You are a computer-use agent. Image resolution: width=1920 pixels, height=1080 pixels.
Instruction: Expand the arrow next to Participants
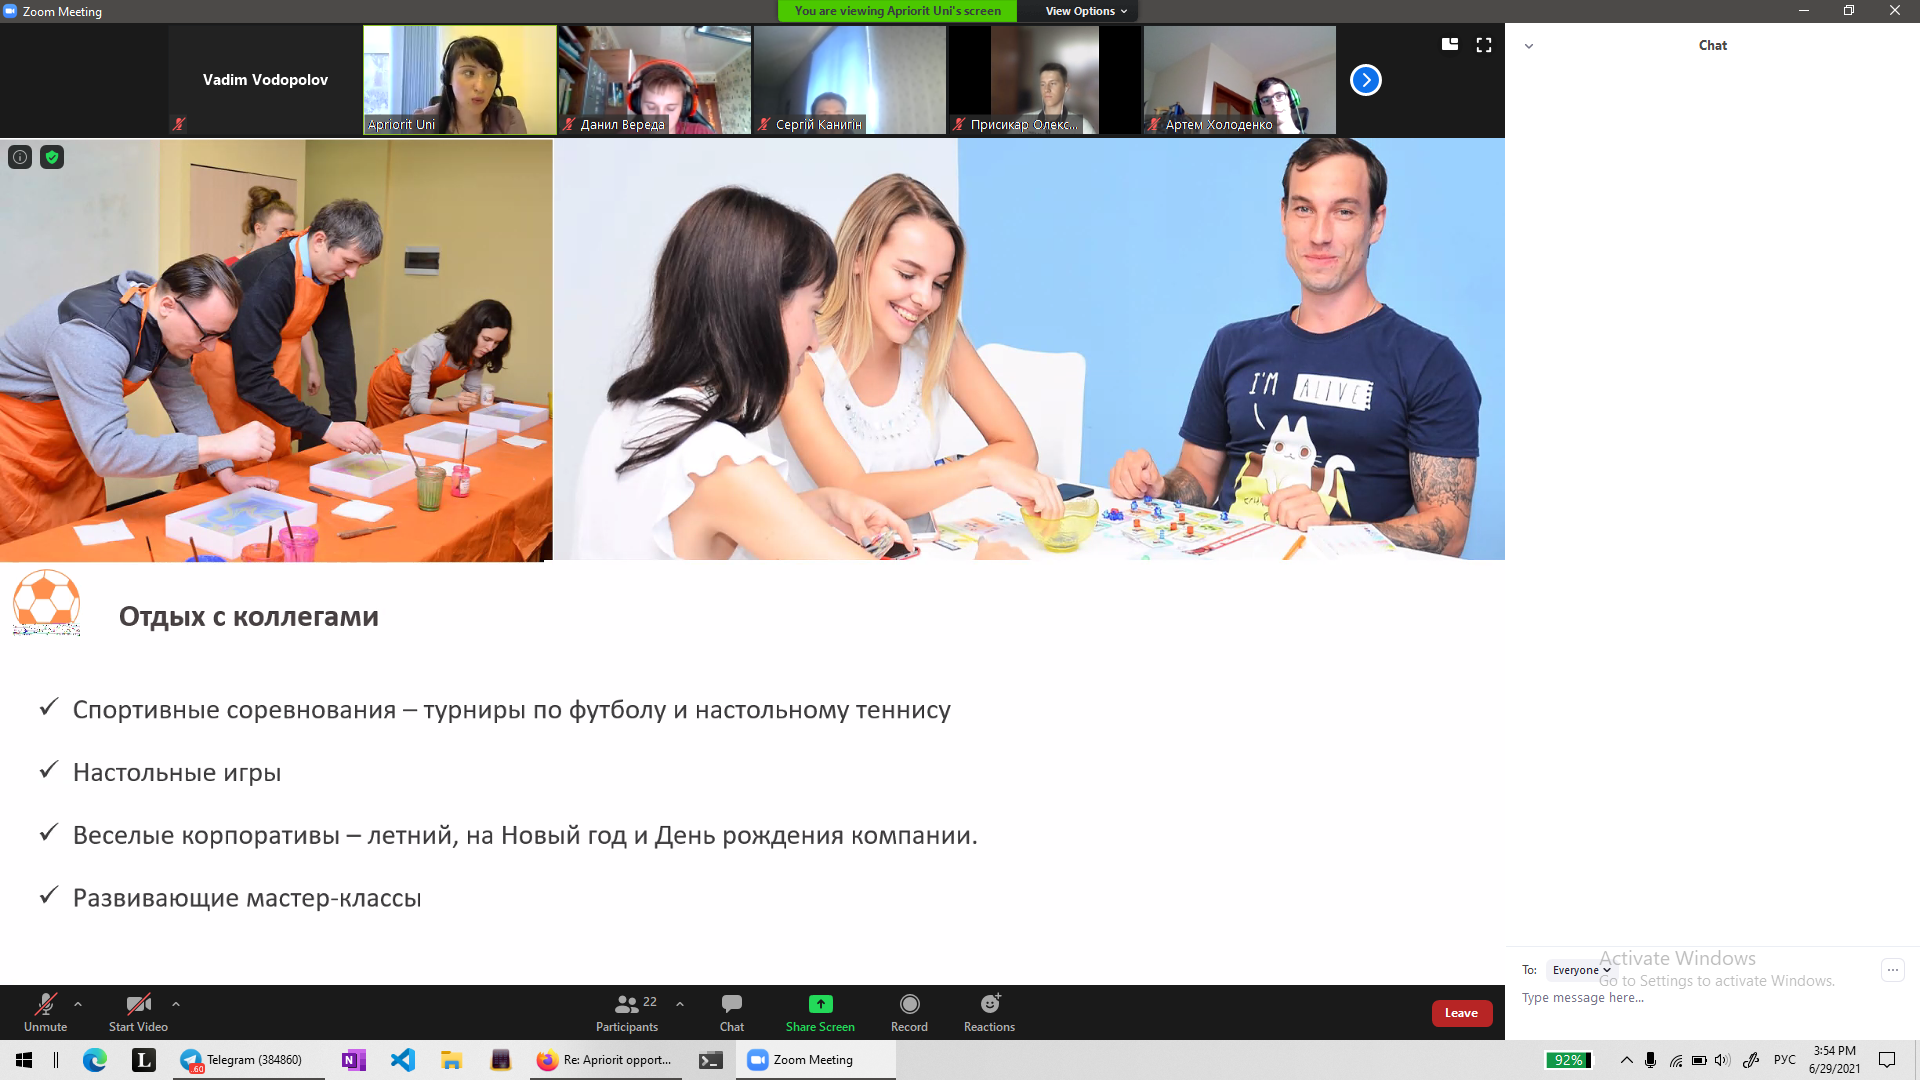coord(680,1004)
